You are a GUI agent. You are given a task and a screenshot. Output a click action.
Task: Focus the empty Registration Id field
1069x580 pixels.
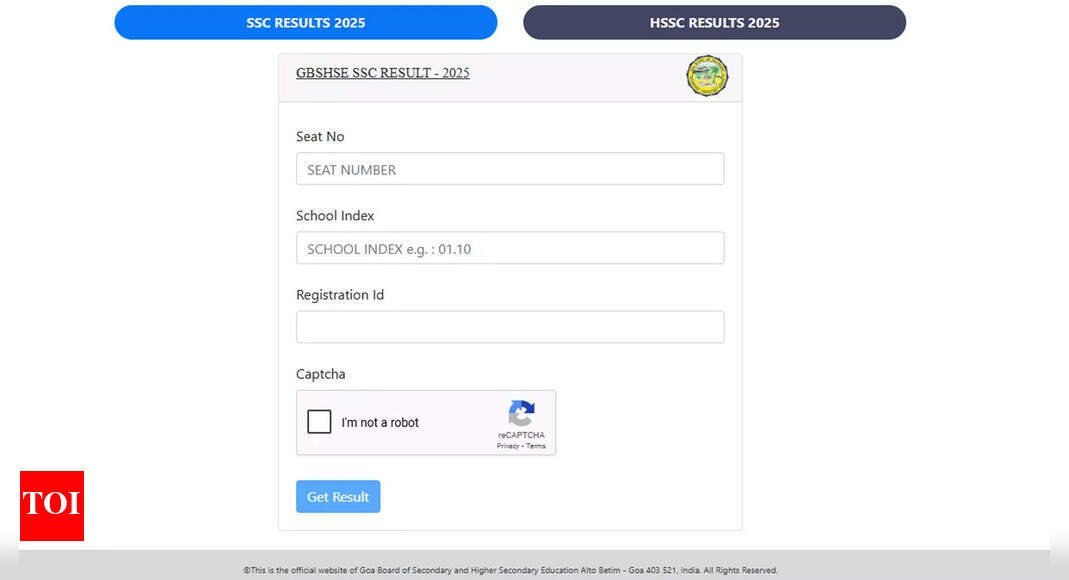click(x=510, y=327)
